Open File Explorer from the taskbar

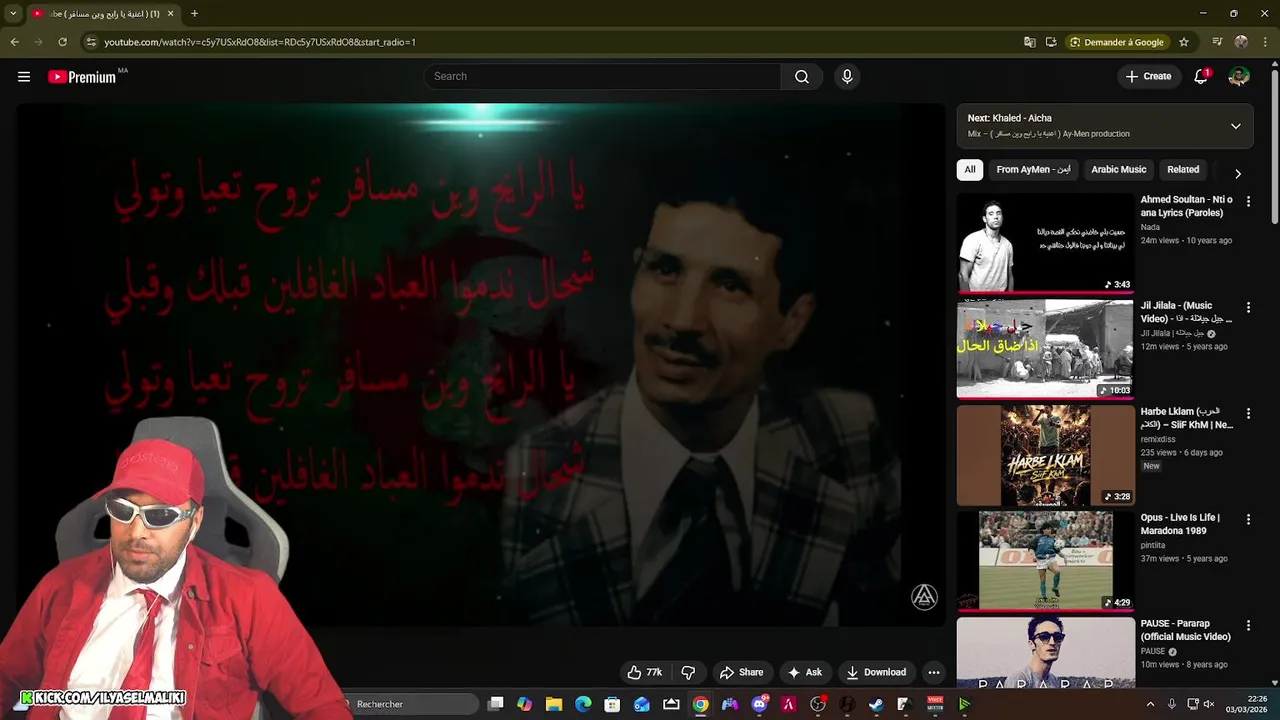click(554, 704)
